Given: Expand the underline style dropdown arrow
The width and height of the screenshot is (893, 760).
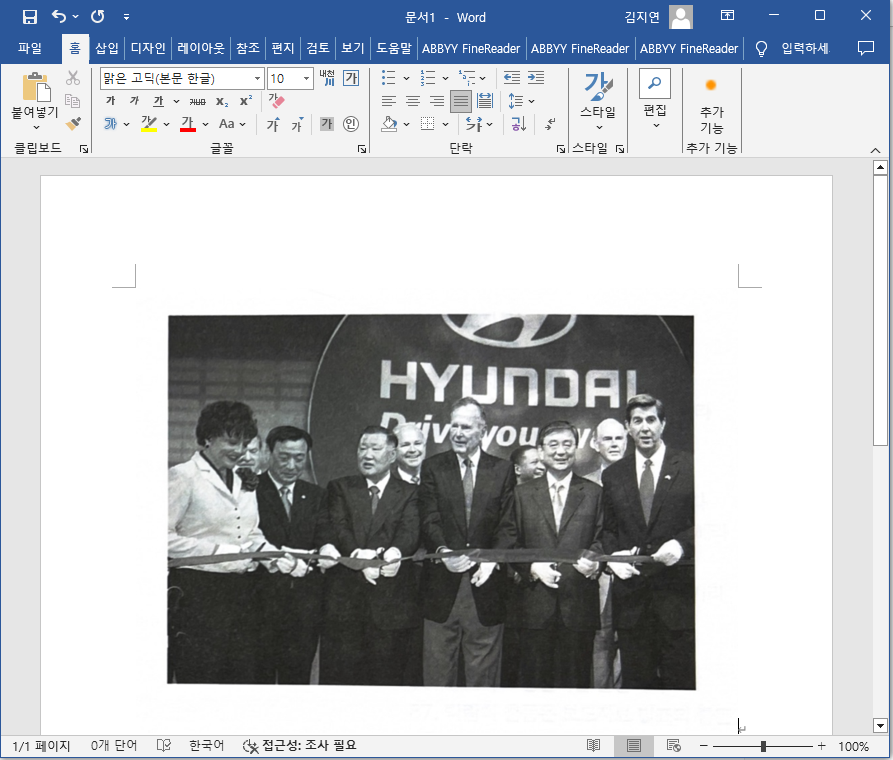Looking at the screenshot, I should tap(177, 101).
